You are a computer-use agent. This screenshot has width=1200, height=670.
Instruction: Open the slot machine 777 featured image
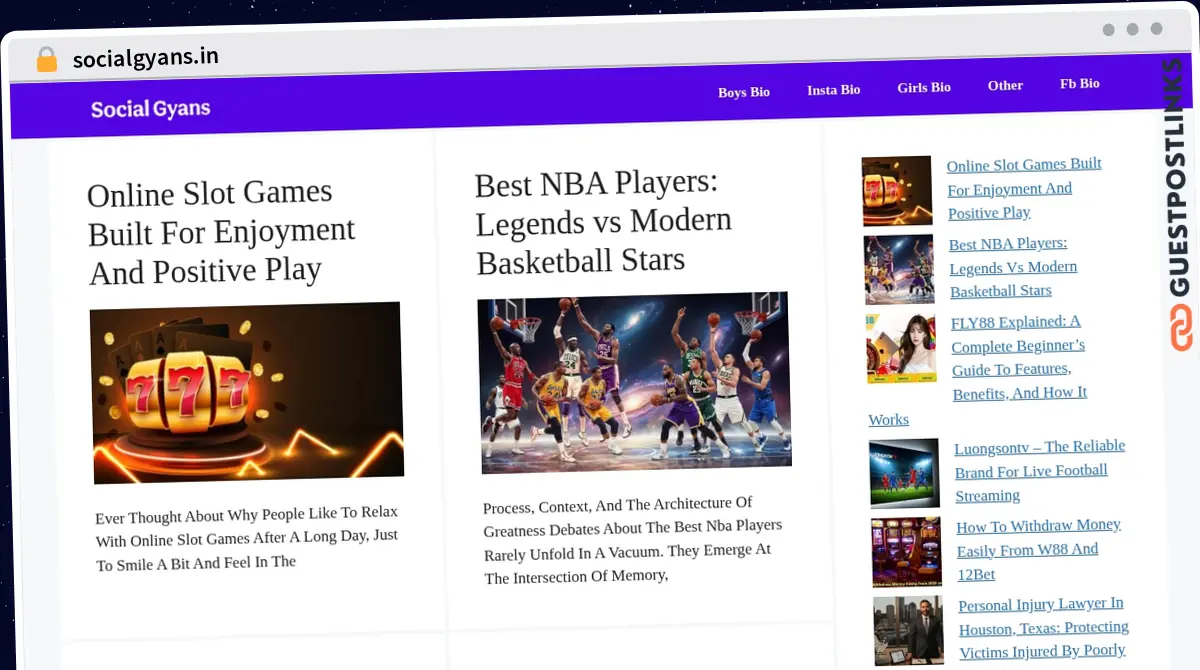coord(247,392)
